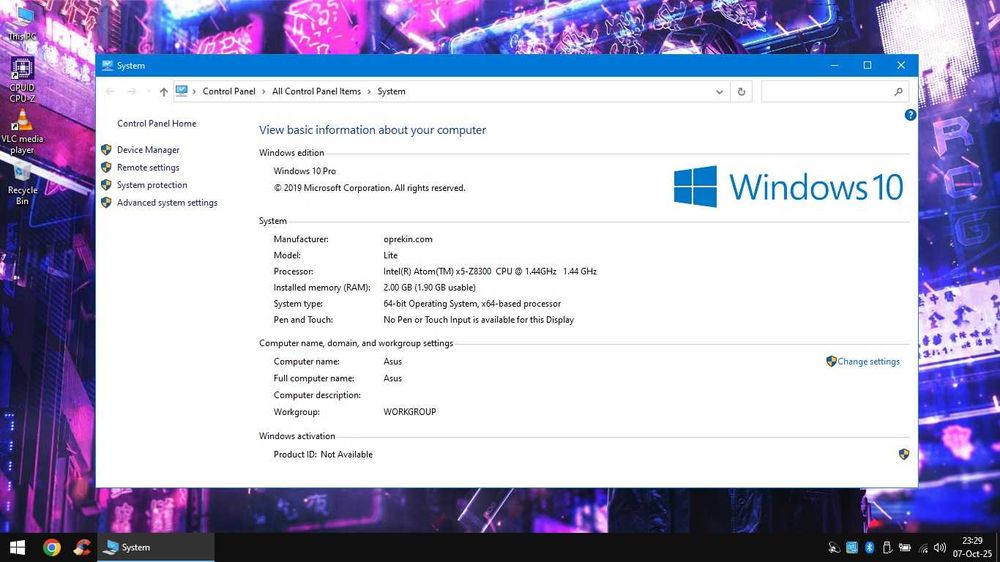1000x562 pixels.
Task: Select All Control Panel Items breadcrumb
Action: tap(316, 92)
